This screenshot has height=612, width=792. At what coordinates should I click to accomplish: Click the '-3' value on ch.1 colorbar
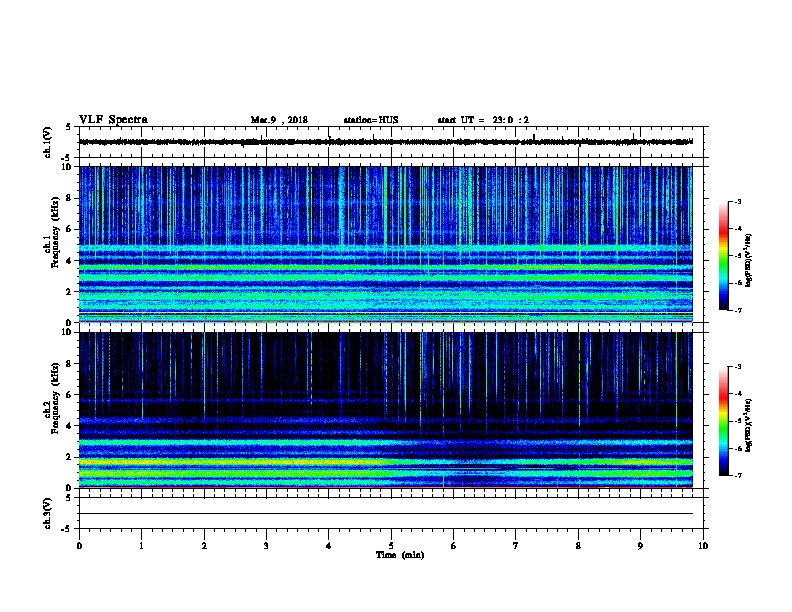(737, 201)
